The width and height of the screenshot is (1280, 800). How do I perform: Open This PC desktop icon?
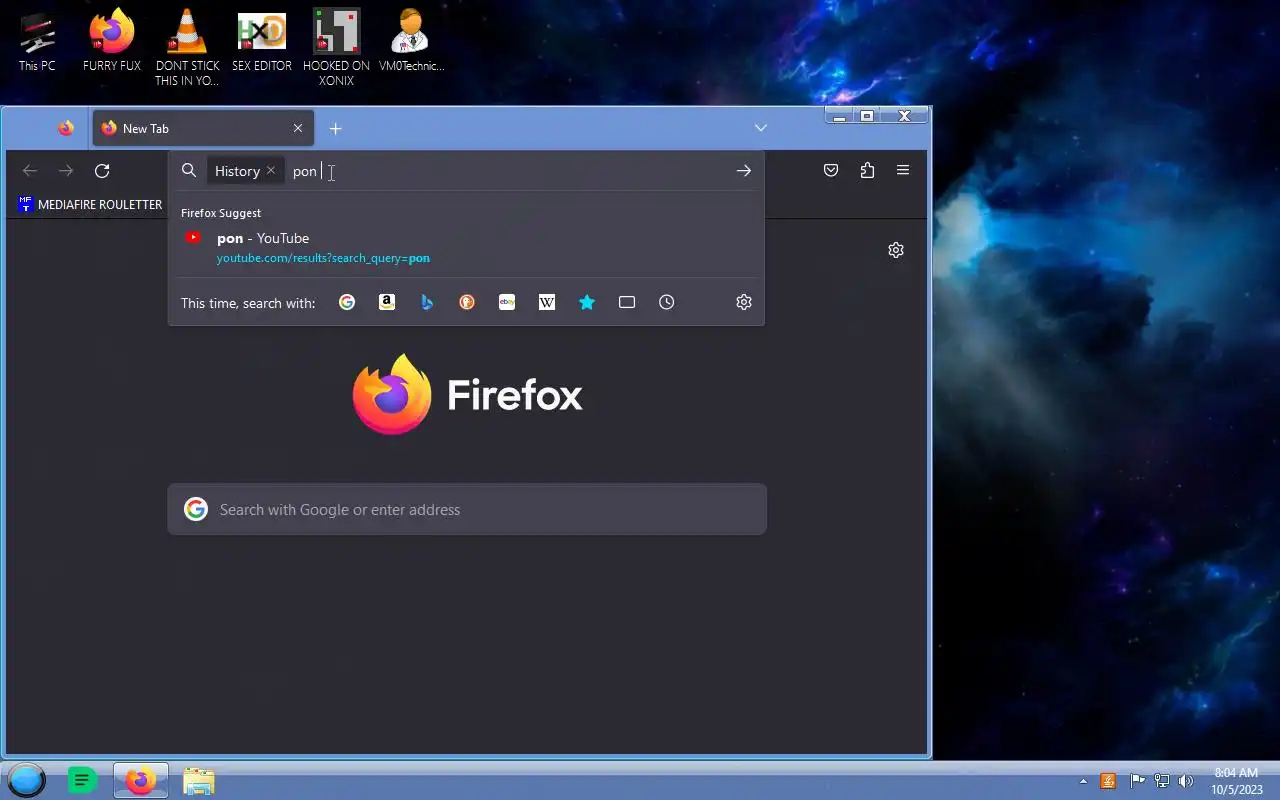point(37,41)
